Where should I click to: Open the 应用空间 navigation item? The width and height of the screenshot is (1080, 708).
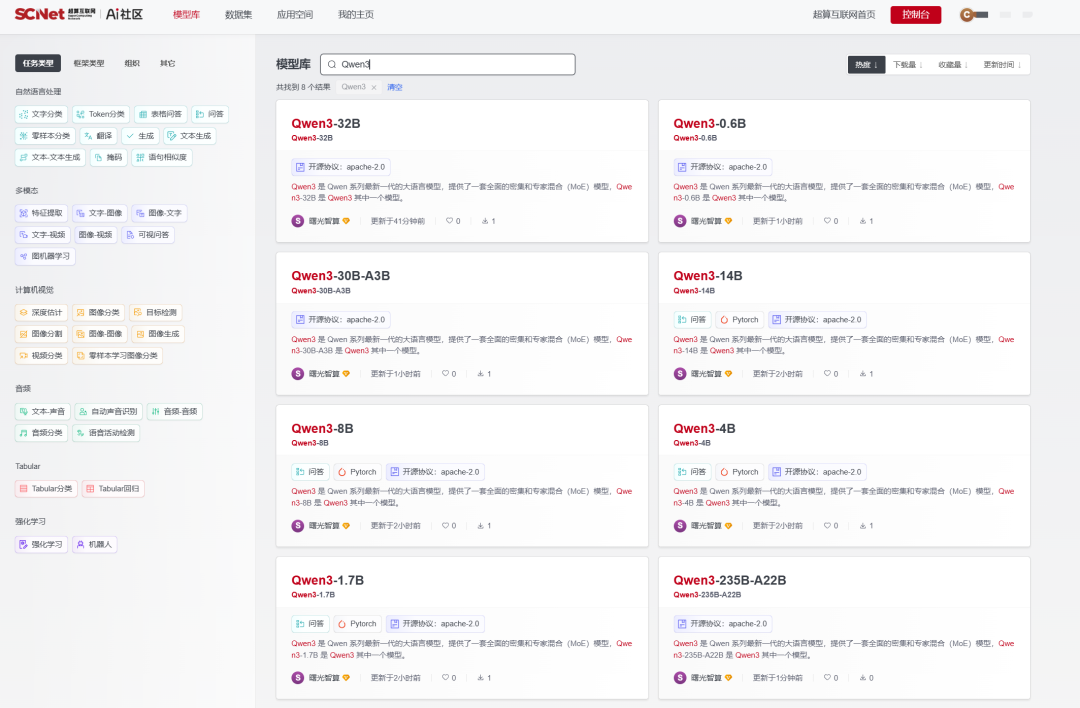295,14
